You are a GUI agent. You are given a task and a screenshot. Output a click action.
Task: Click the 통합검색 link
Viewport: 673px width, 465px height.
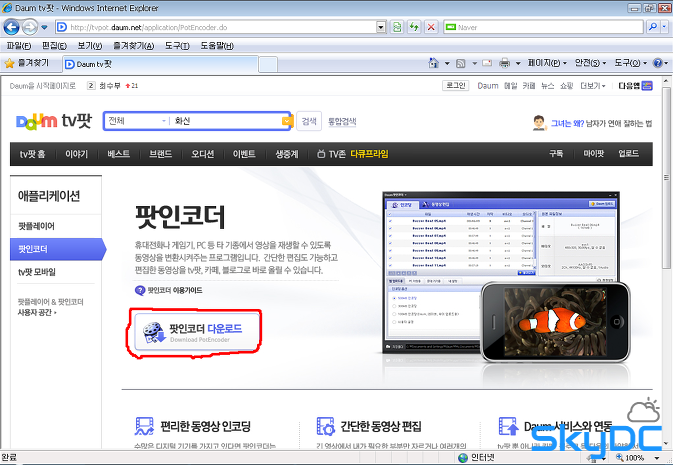click(342, 122)
